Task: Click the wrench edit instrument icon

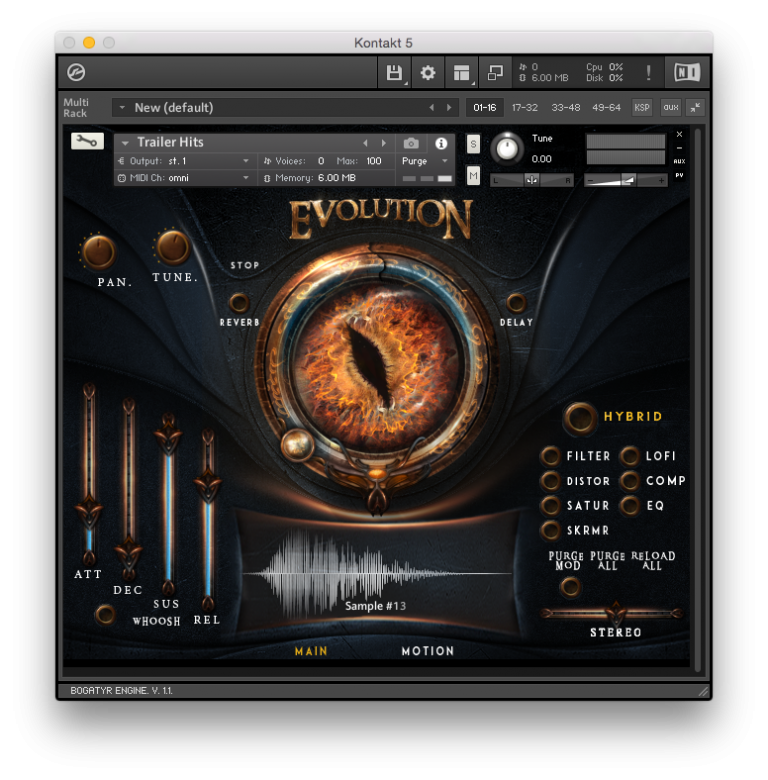Action: point(87,142)
